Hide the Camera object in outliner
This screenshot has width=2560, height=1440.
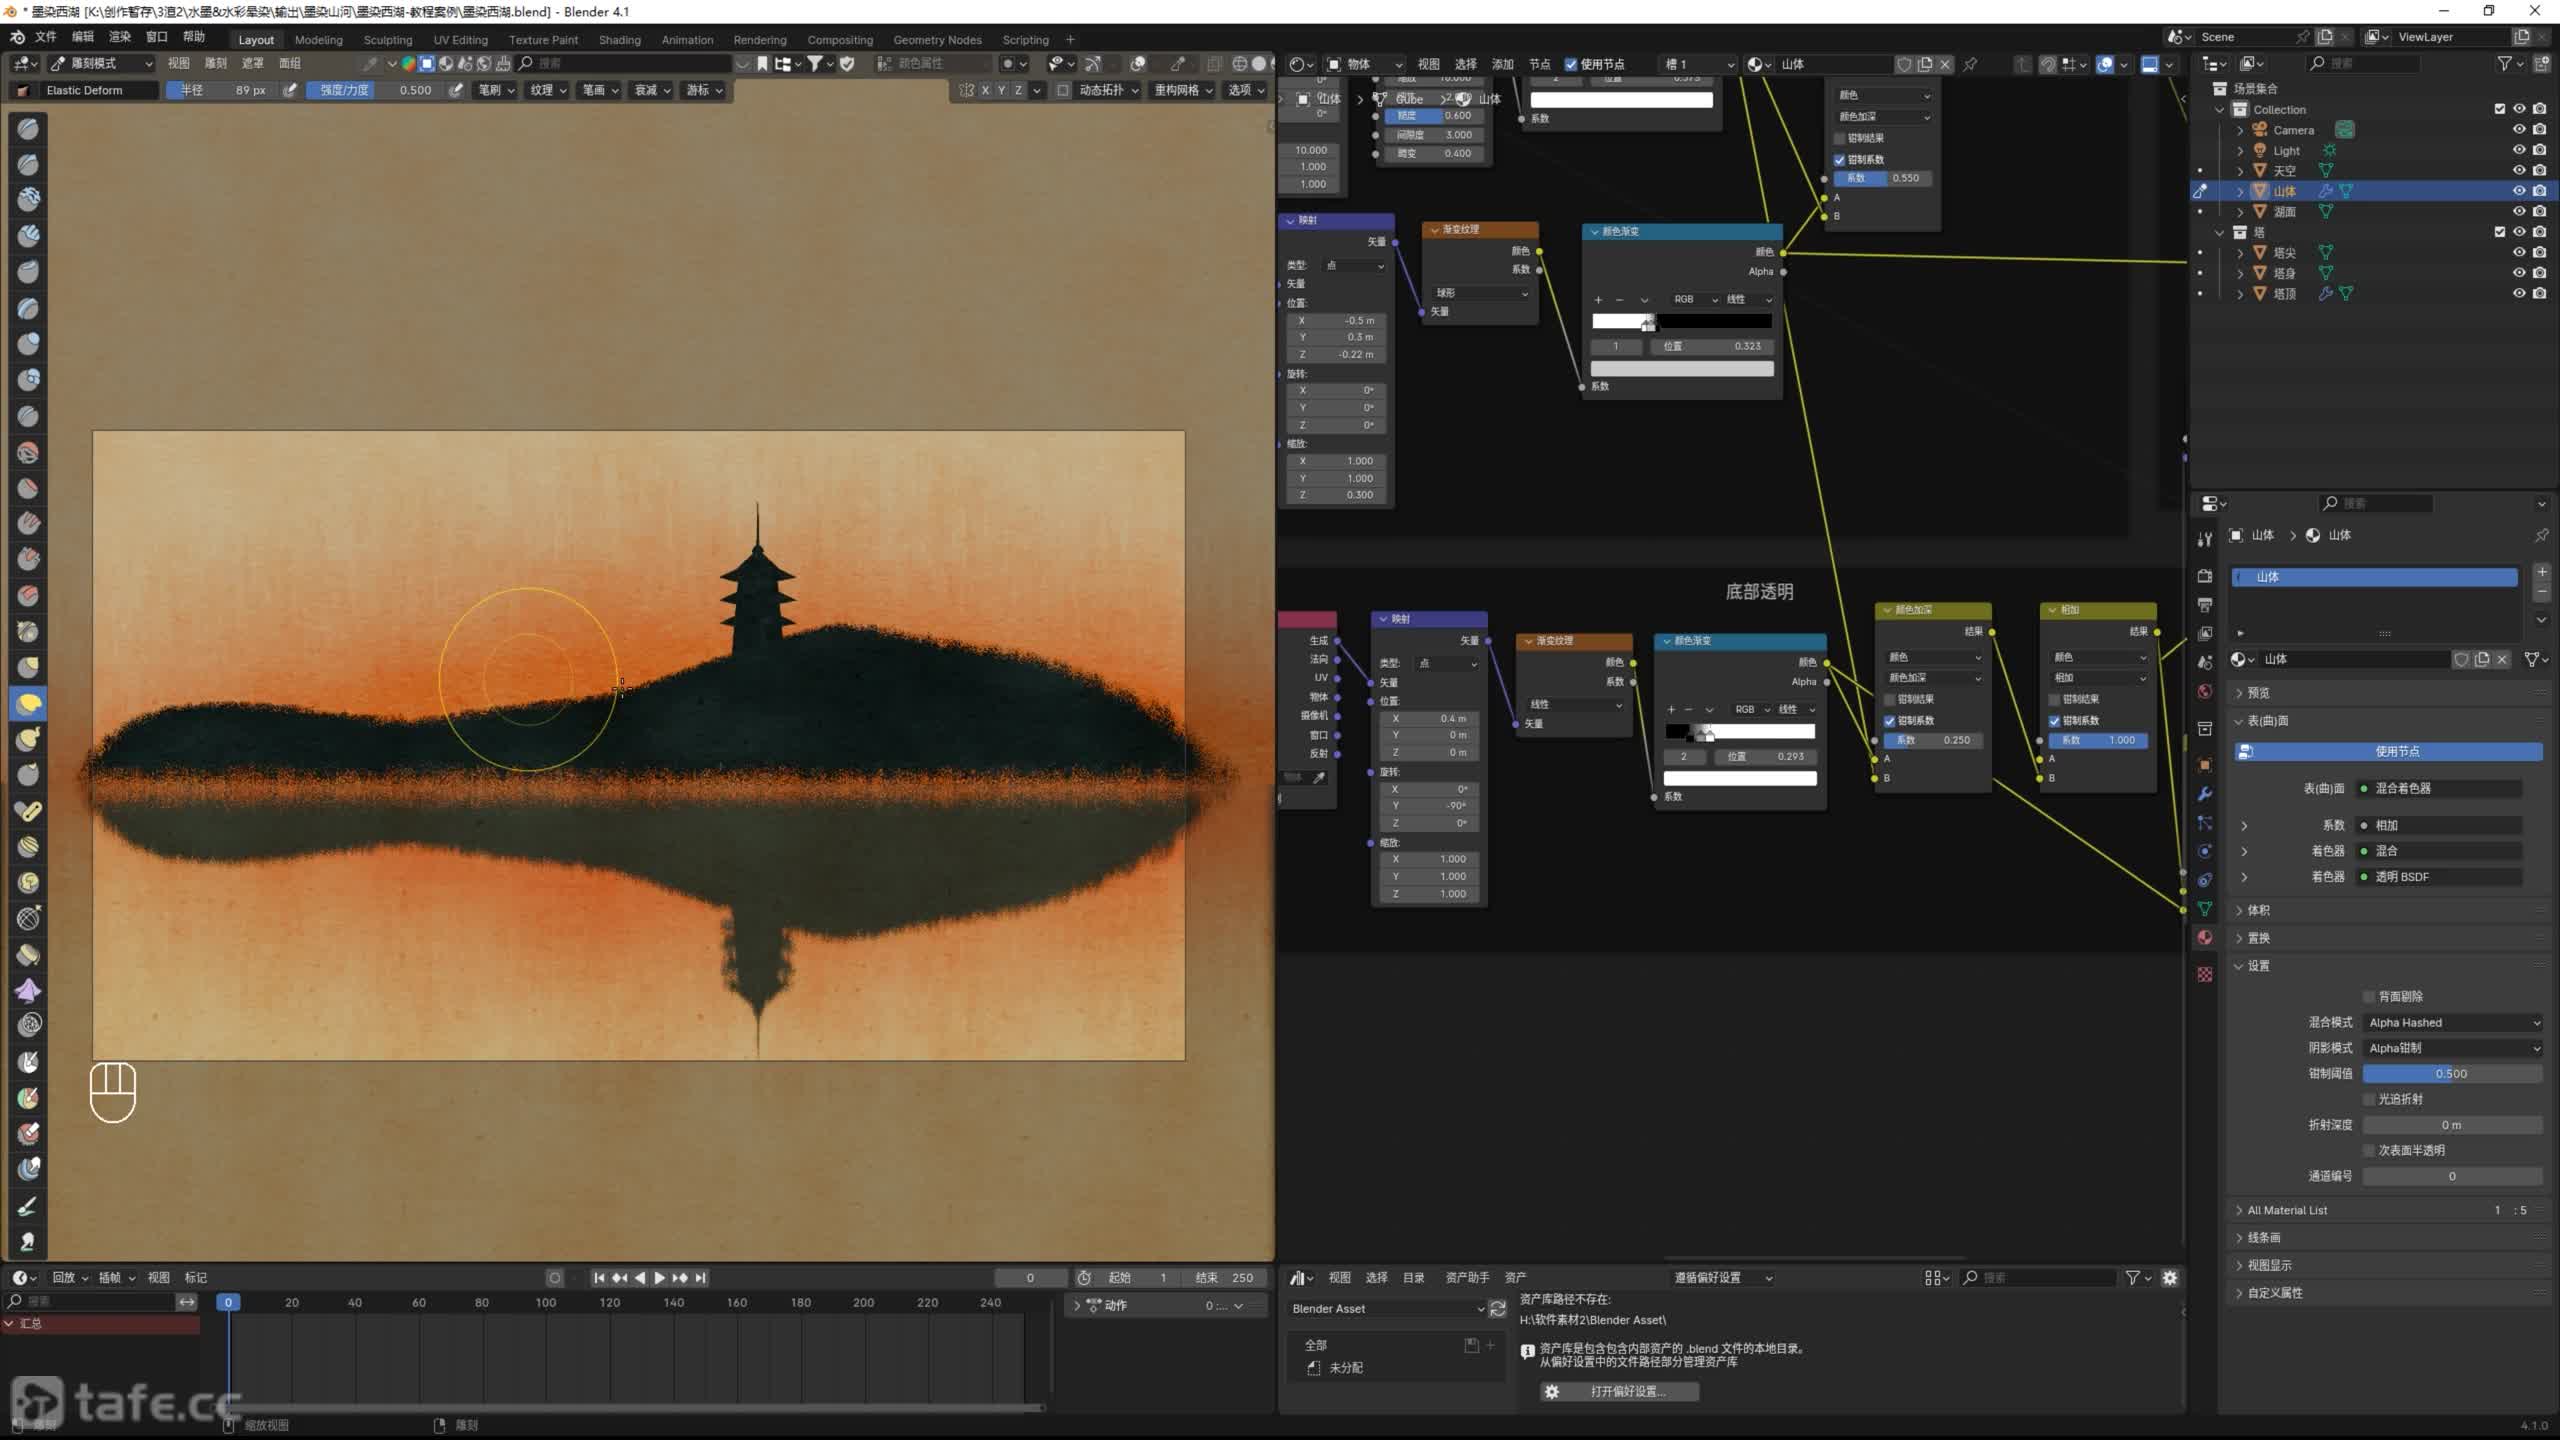point(2519,130)
